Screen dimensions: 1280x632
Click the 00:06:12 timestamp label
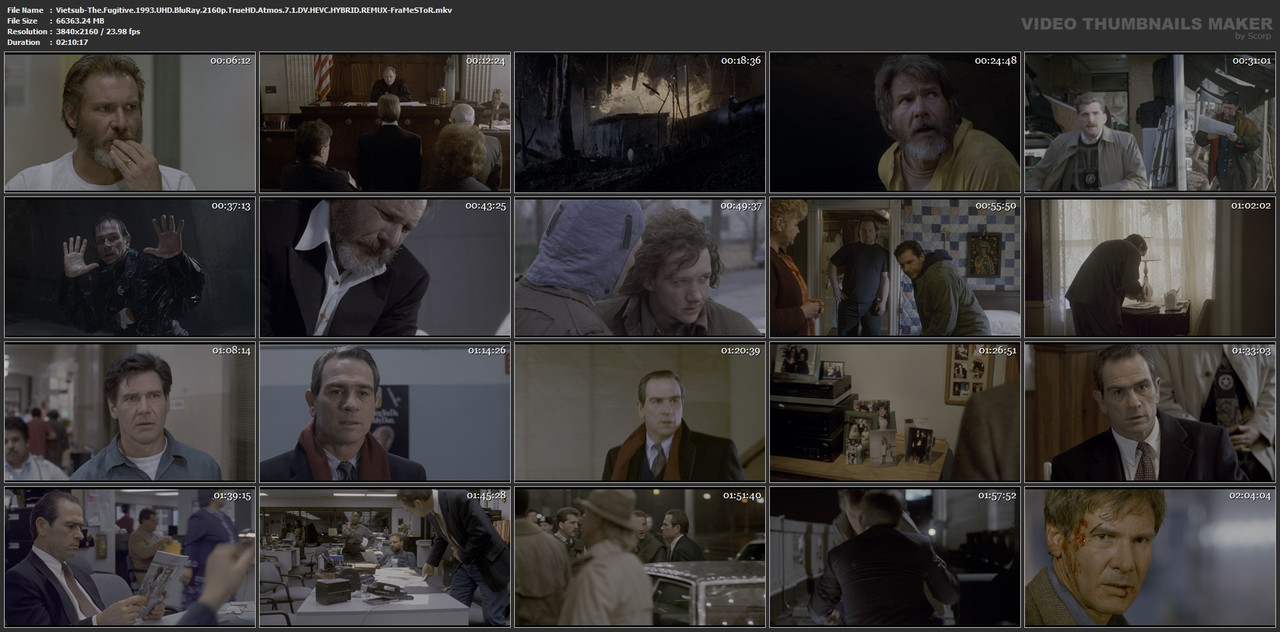tap(231, 61)
